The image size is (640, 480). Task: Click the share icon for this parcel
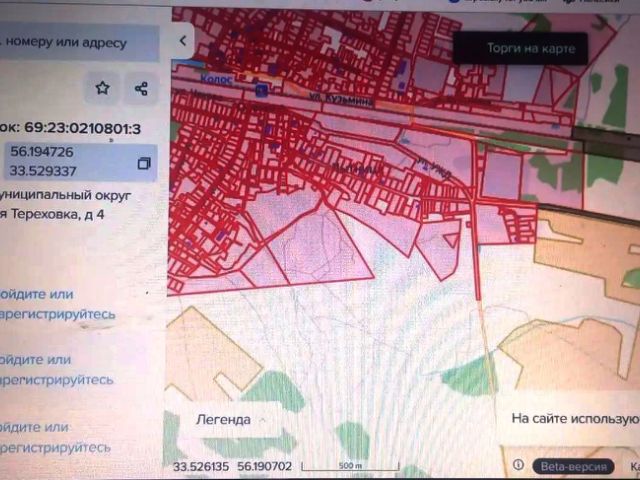pyautogui.click(x=141, y=88)
